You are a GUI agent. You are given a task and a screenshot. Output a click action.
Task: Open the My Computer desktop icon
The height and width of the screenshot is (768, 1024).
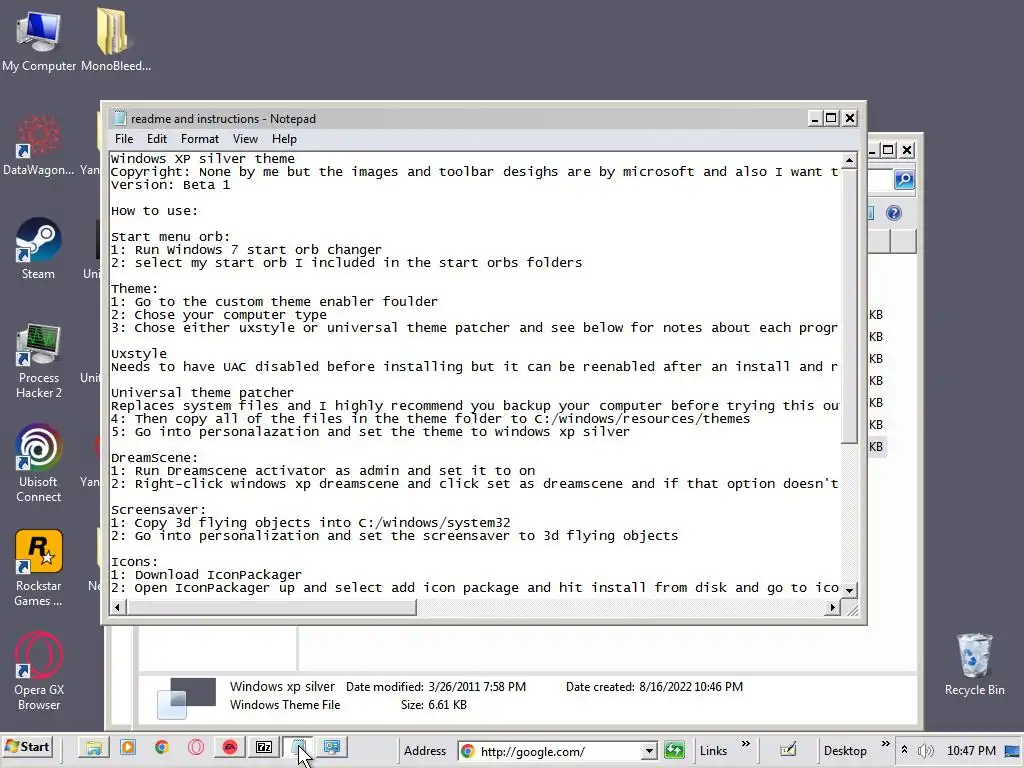coord(39,40)
